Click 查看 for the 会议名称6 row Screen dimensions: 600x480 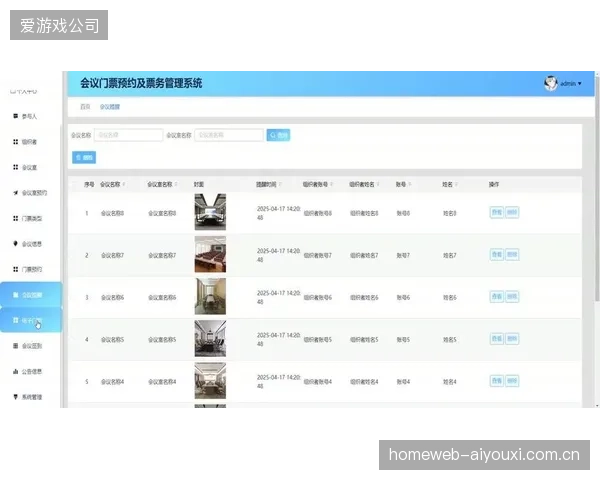497,297
